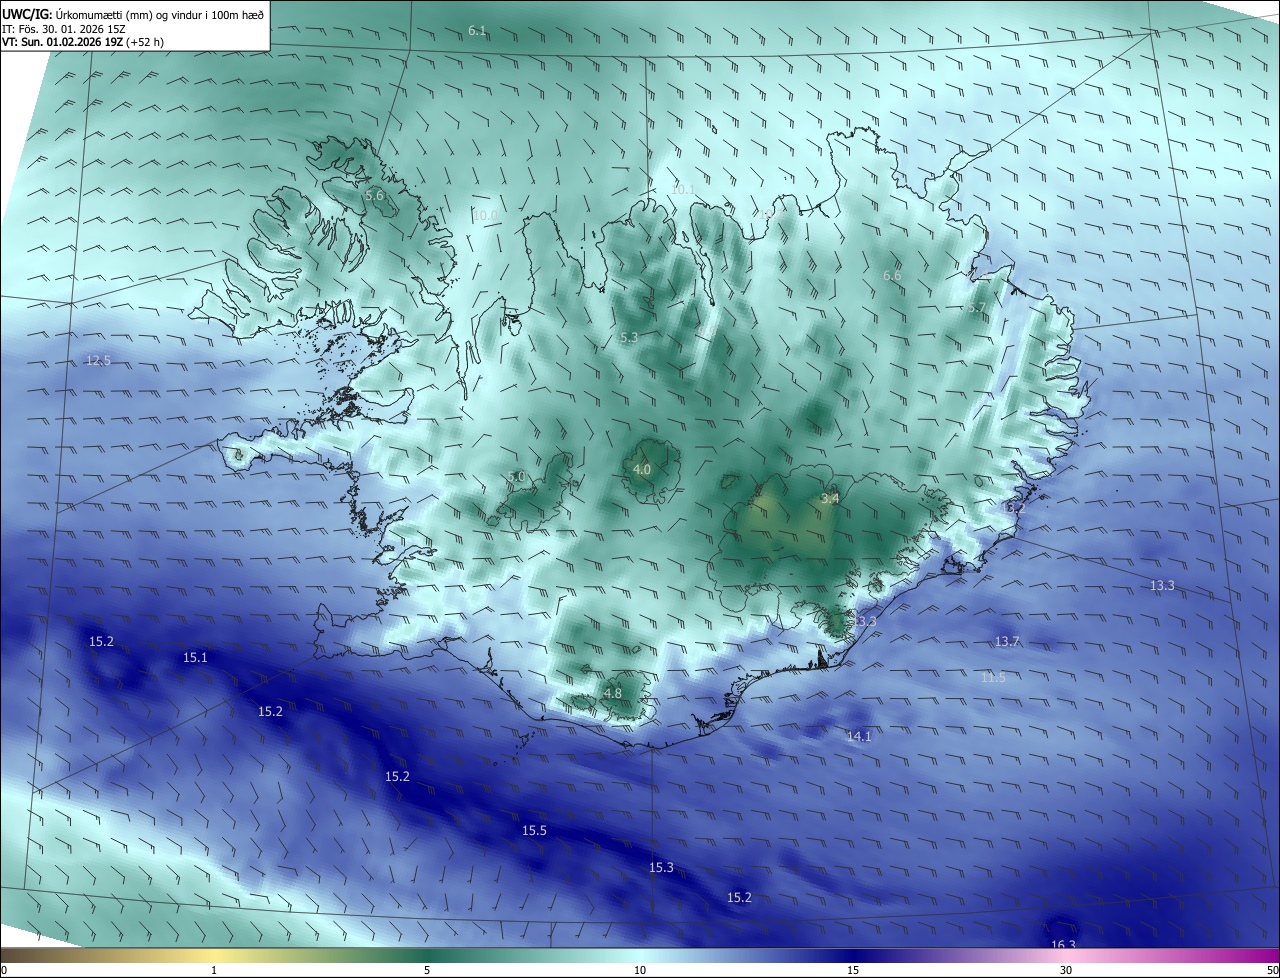Click the colour scale tick label 50

(x=1272, y=970)
